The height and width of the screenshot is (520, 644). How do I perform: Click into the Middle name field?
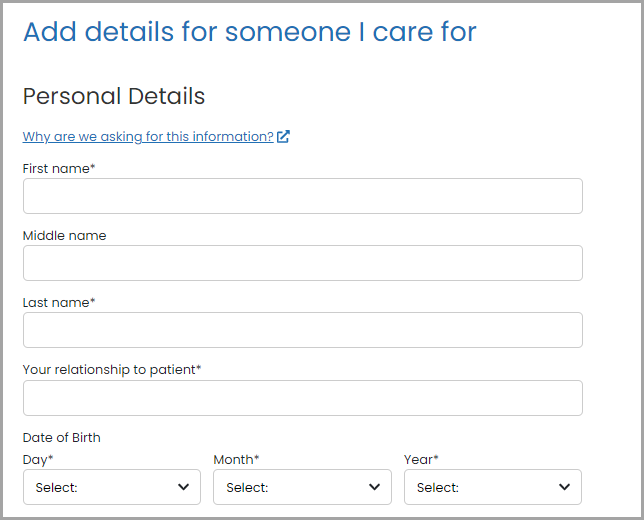[x=302, y=263]
